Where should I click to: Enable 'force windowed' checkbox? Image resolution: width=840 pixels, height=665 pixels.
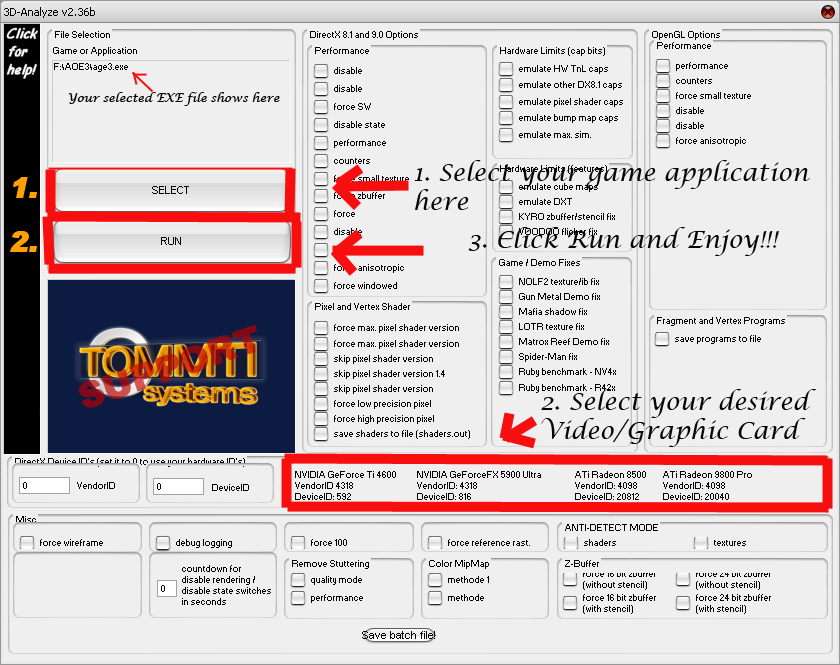pos(321,286)
